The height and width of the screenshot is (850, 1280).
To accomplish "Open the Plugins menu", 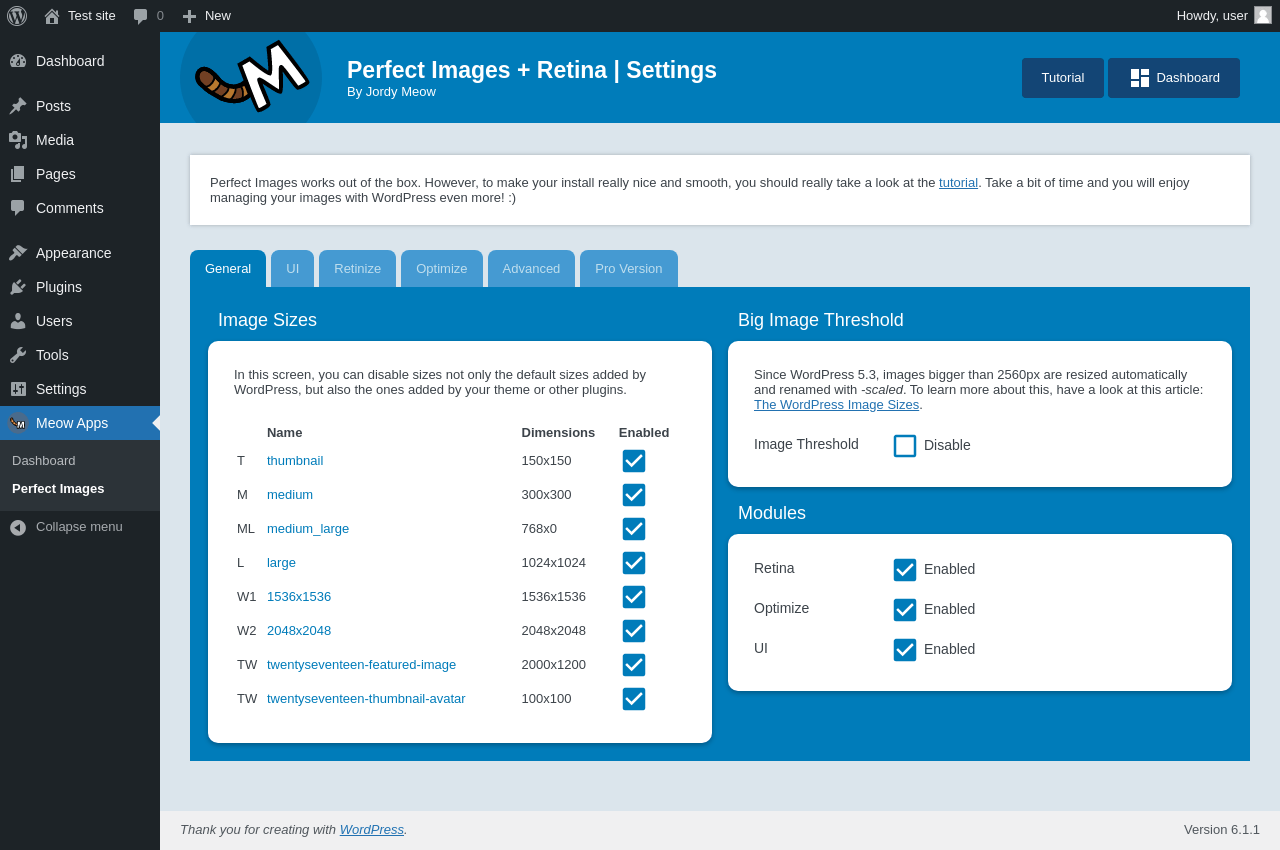I will (80, 287).
